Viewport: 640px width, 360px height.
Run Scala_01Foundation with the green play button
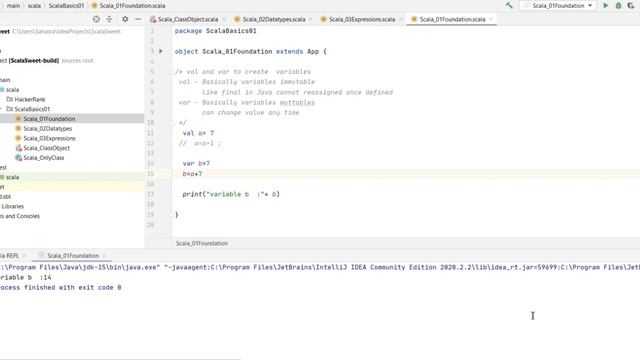pyautogui.click(x=606, y=6)
